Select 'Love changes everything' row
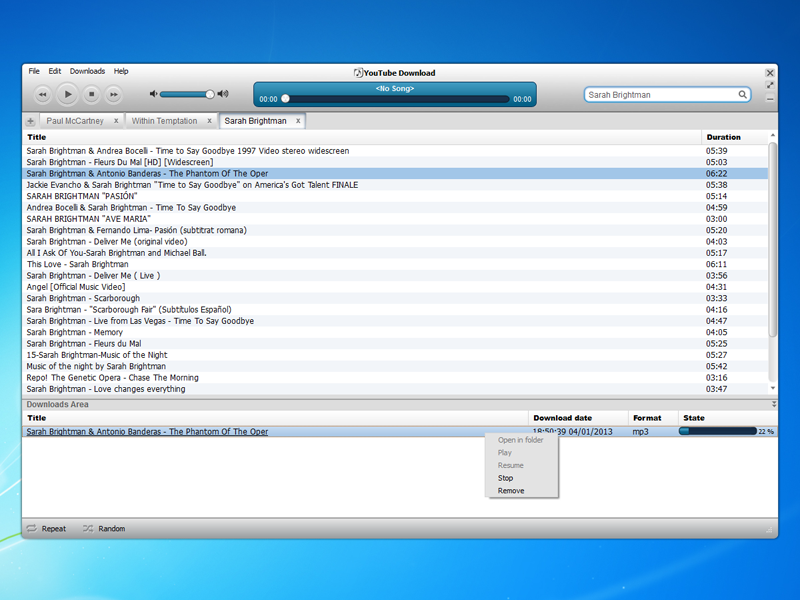The image size is (800, 600). click(395, 389)
